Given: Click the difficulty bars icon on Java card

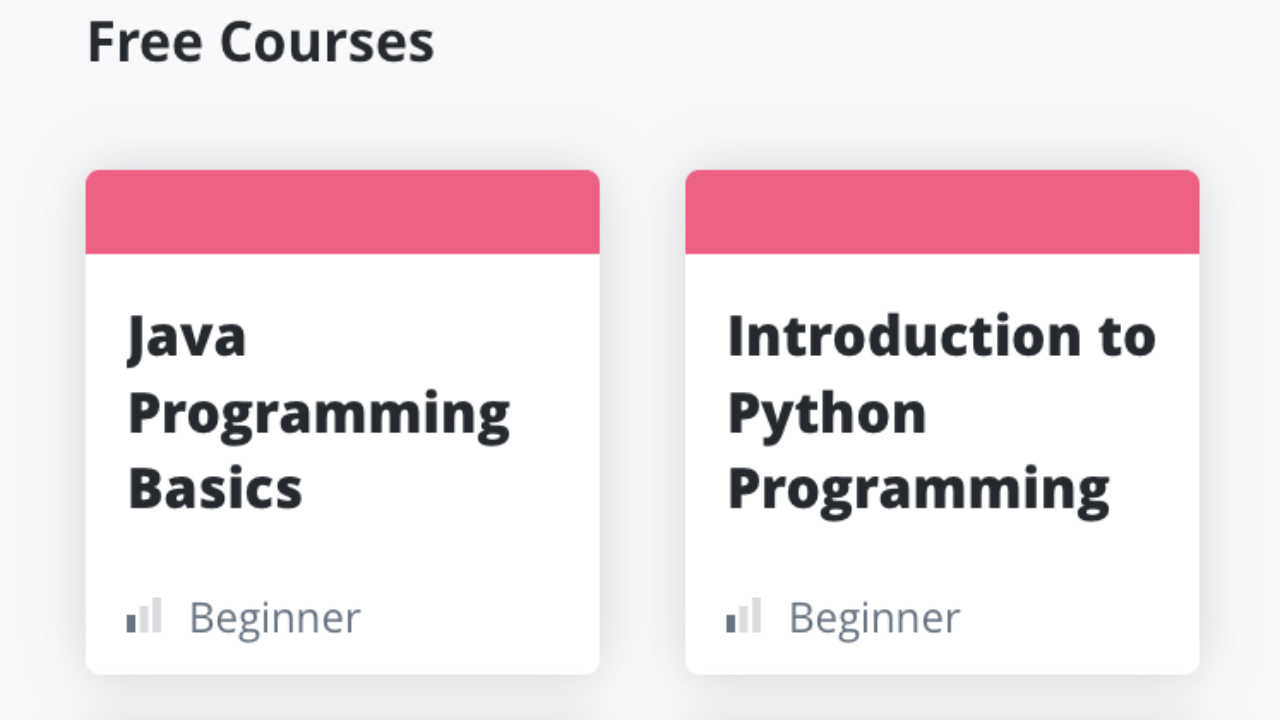Looking at the screenshot, I should pos(144,616).
